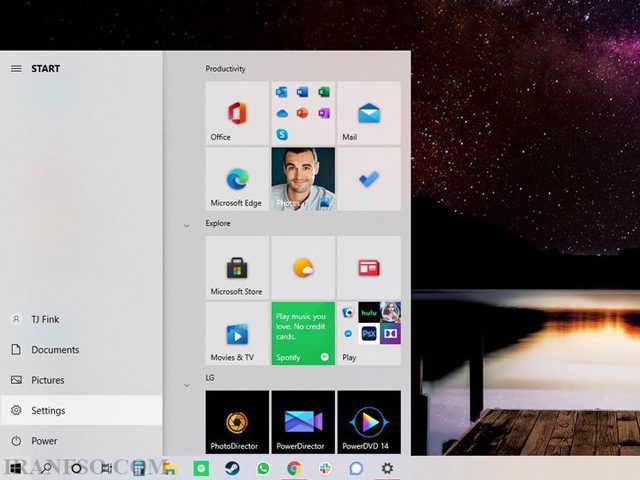Open Power options in Start

81,441
